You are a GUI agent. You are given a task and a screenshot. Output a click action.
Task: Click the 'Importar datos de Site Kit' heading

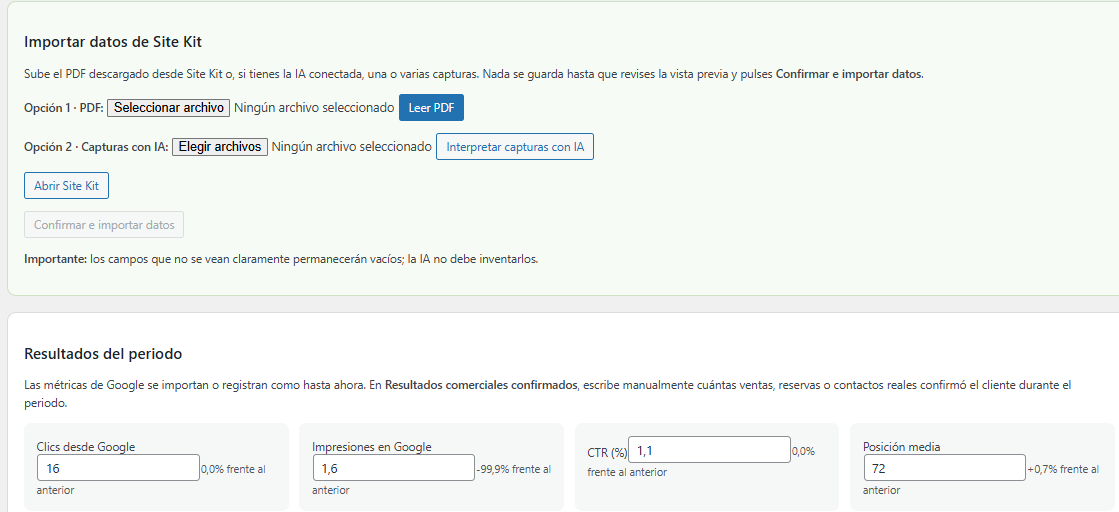coord(113,41)
